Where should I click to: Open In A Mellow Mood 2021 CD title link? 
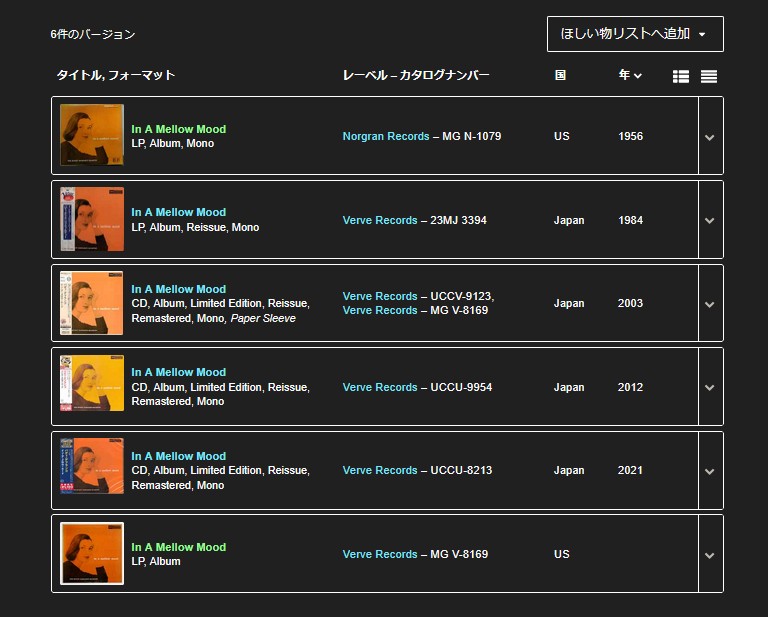(179, 456)
